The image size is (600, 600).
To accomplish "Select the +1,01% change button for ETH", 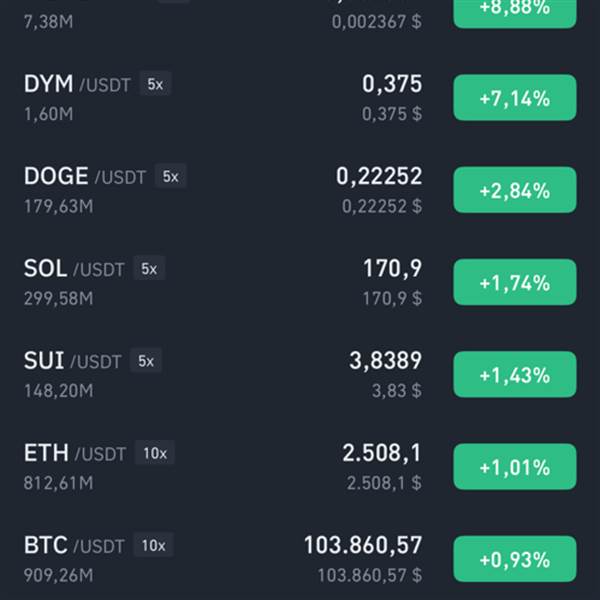I will [x=515, y=467].
